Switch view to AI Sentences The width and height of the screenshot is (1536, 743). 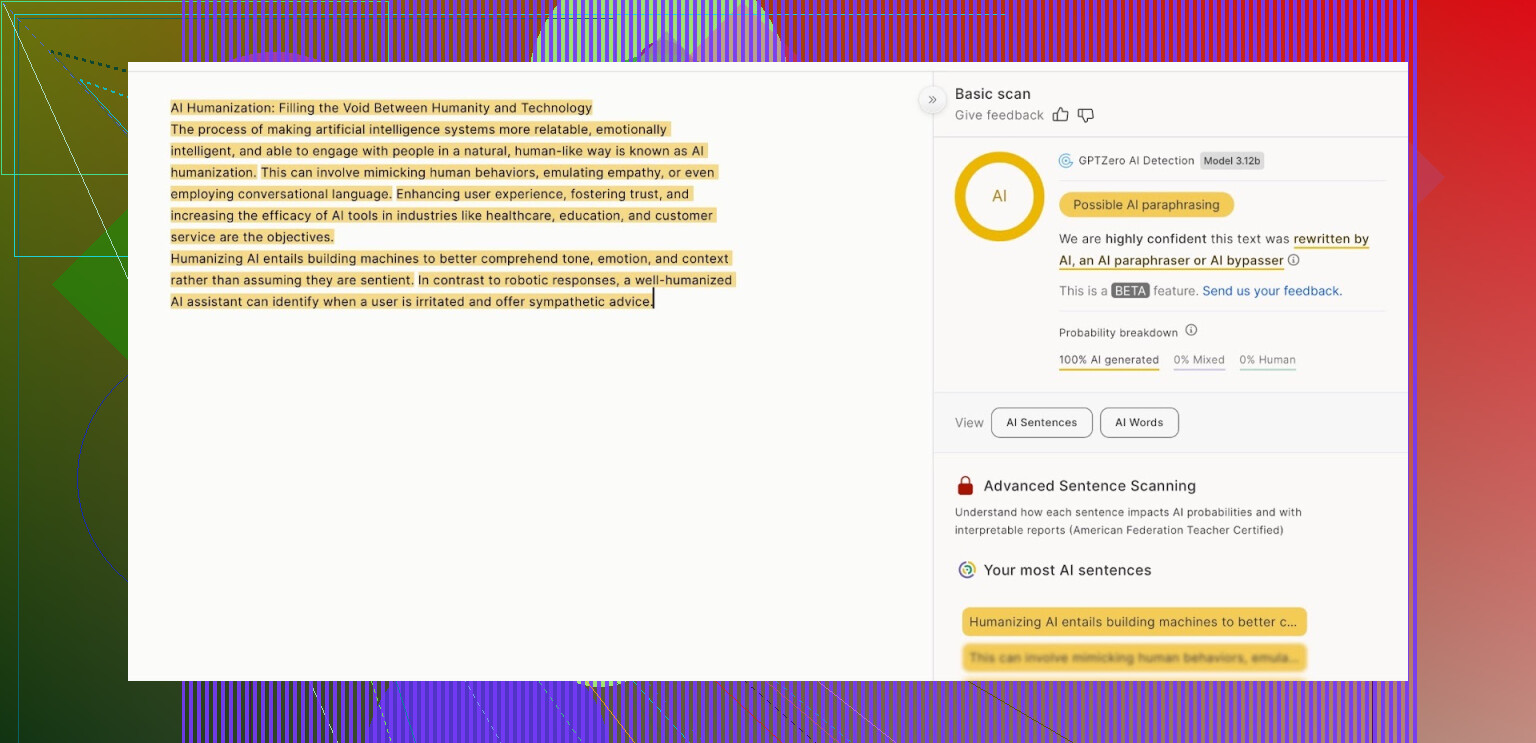click(x=1041, y=423)
